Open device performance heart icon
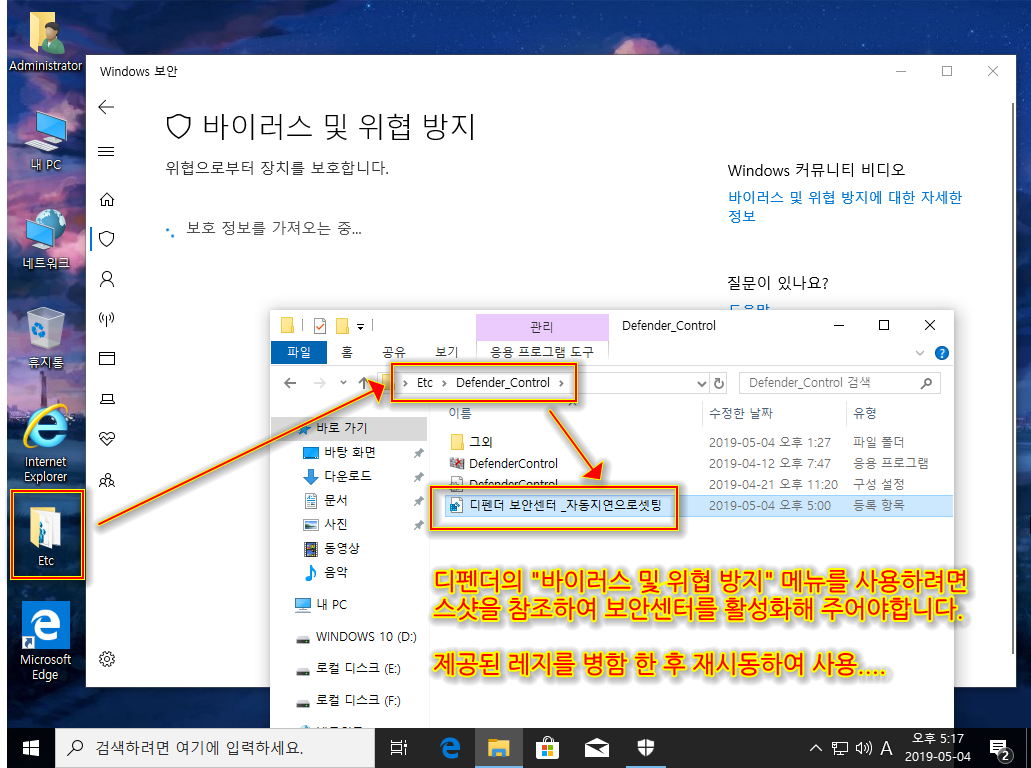 [107, 439]
